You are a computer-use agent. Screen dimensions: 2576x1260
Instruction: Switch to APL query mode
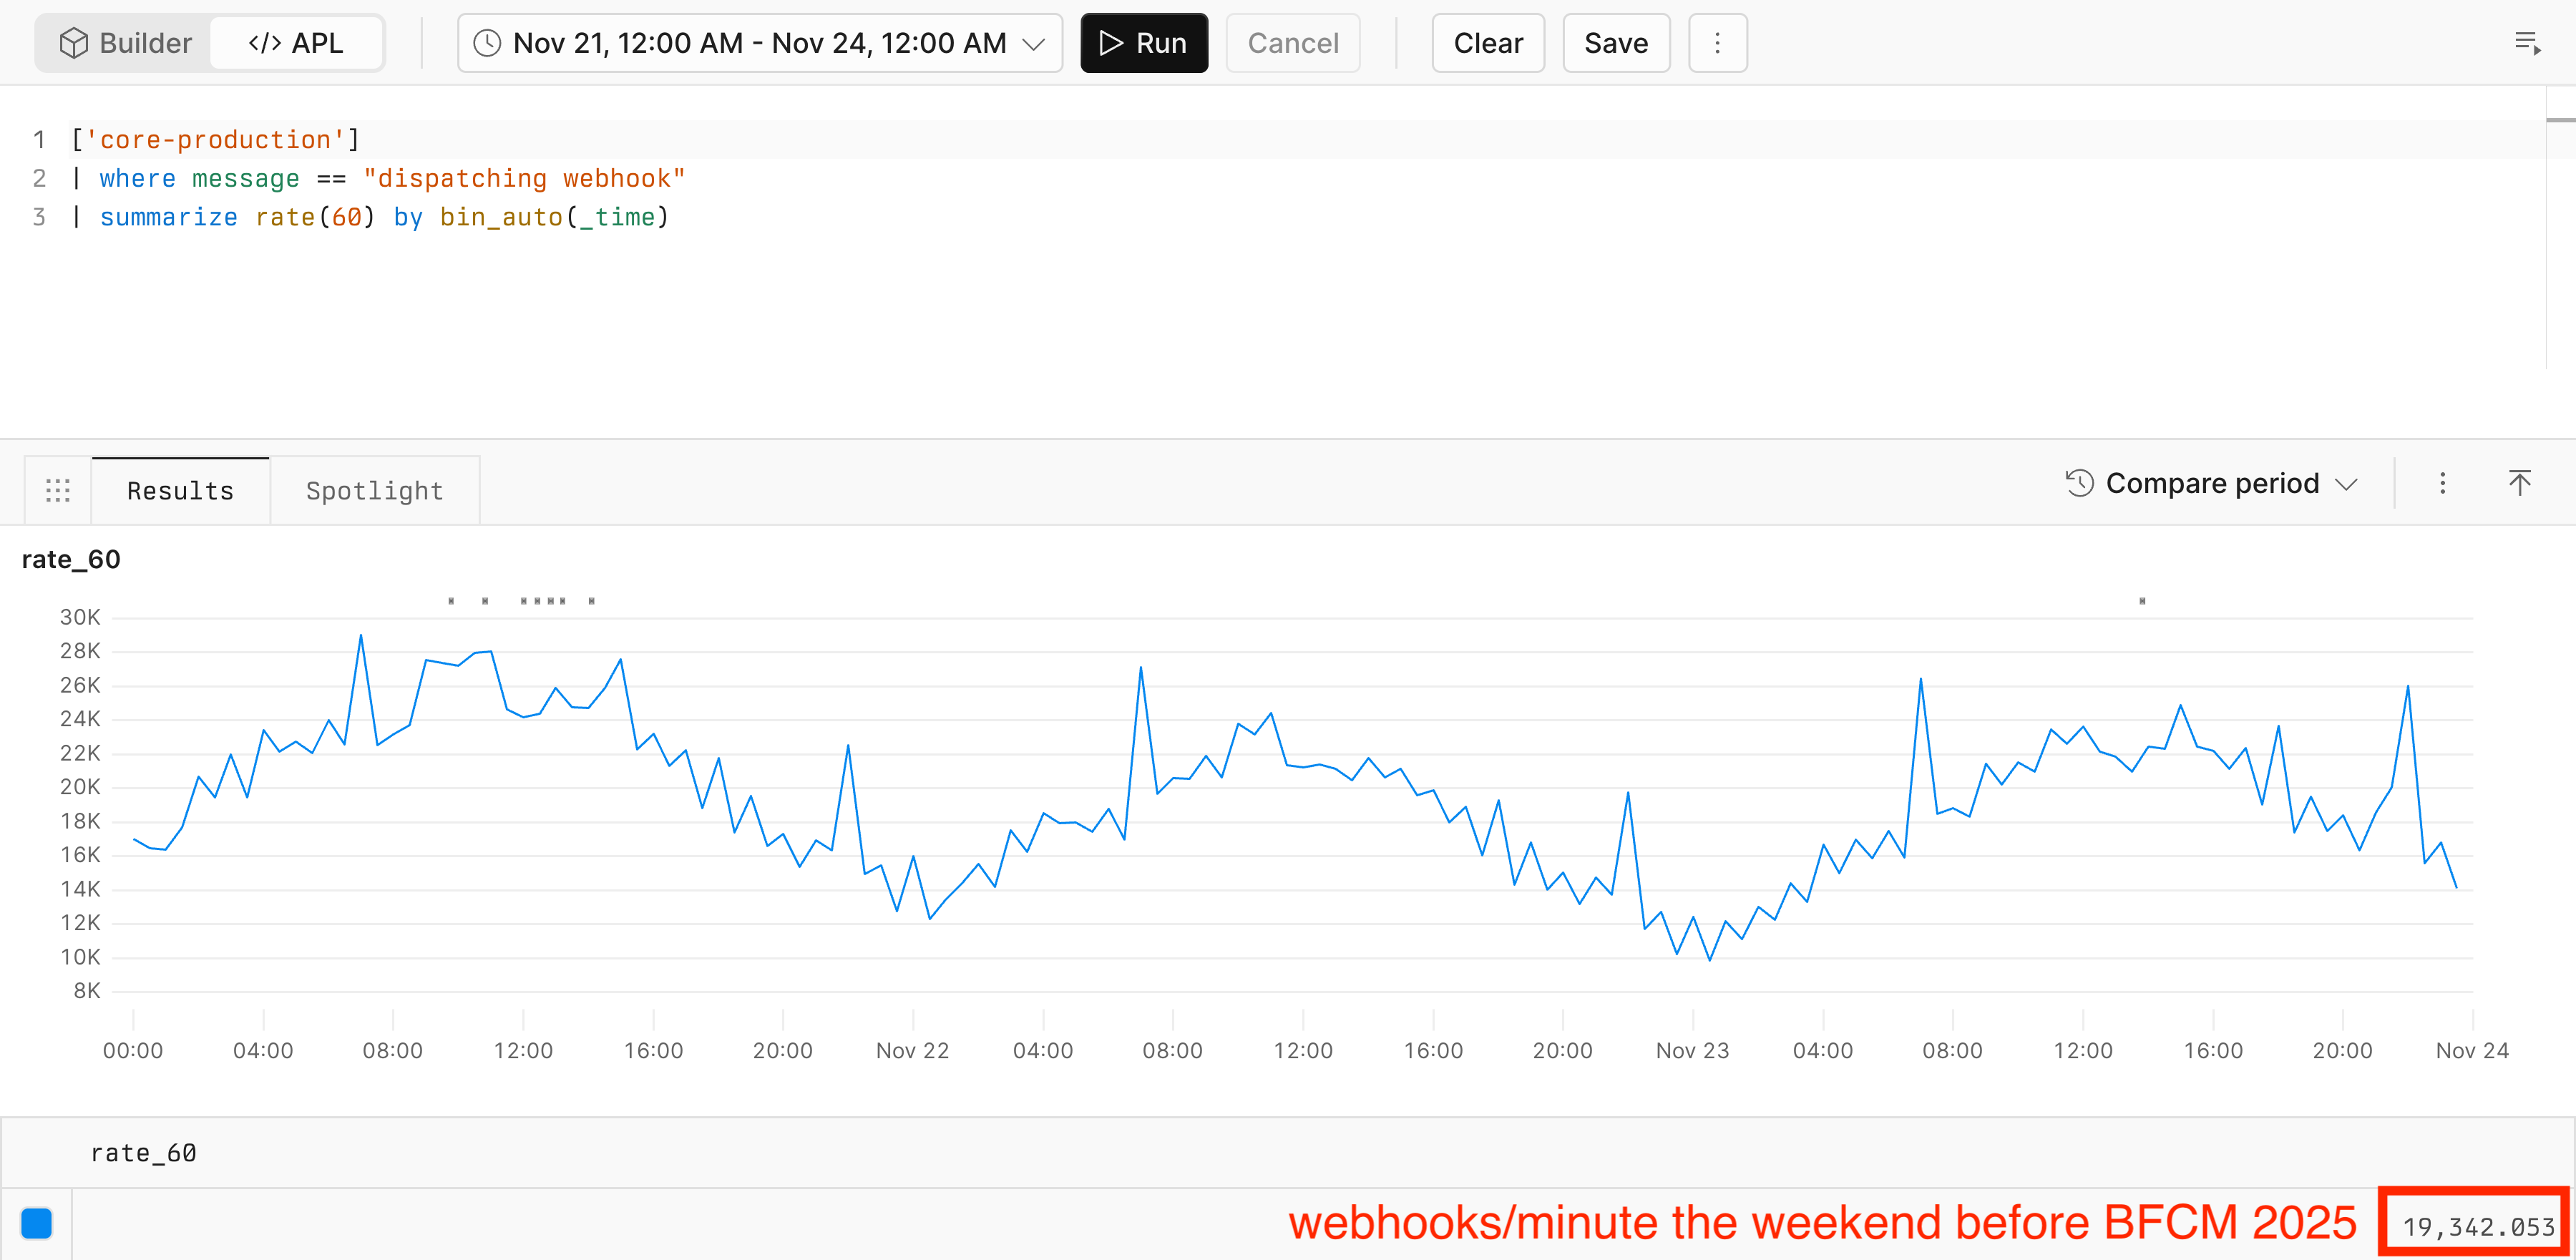click(296, 43)
